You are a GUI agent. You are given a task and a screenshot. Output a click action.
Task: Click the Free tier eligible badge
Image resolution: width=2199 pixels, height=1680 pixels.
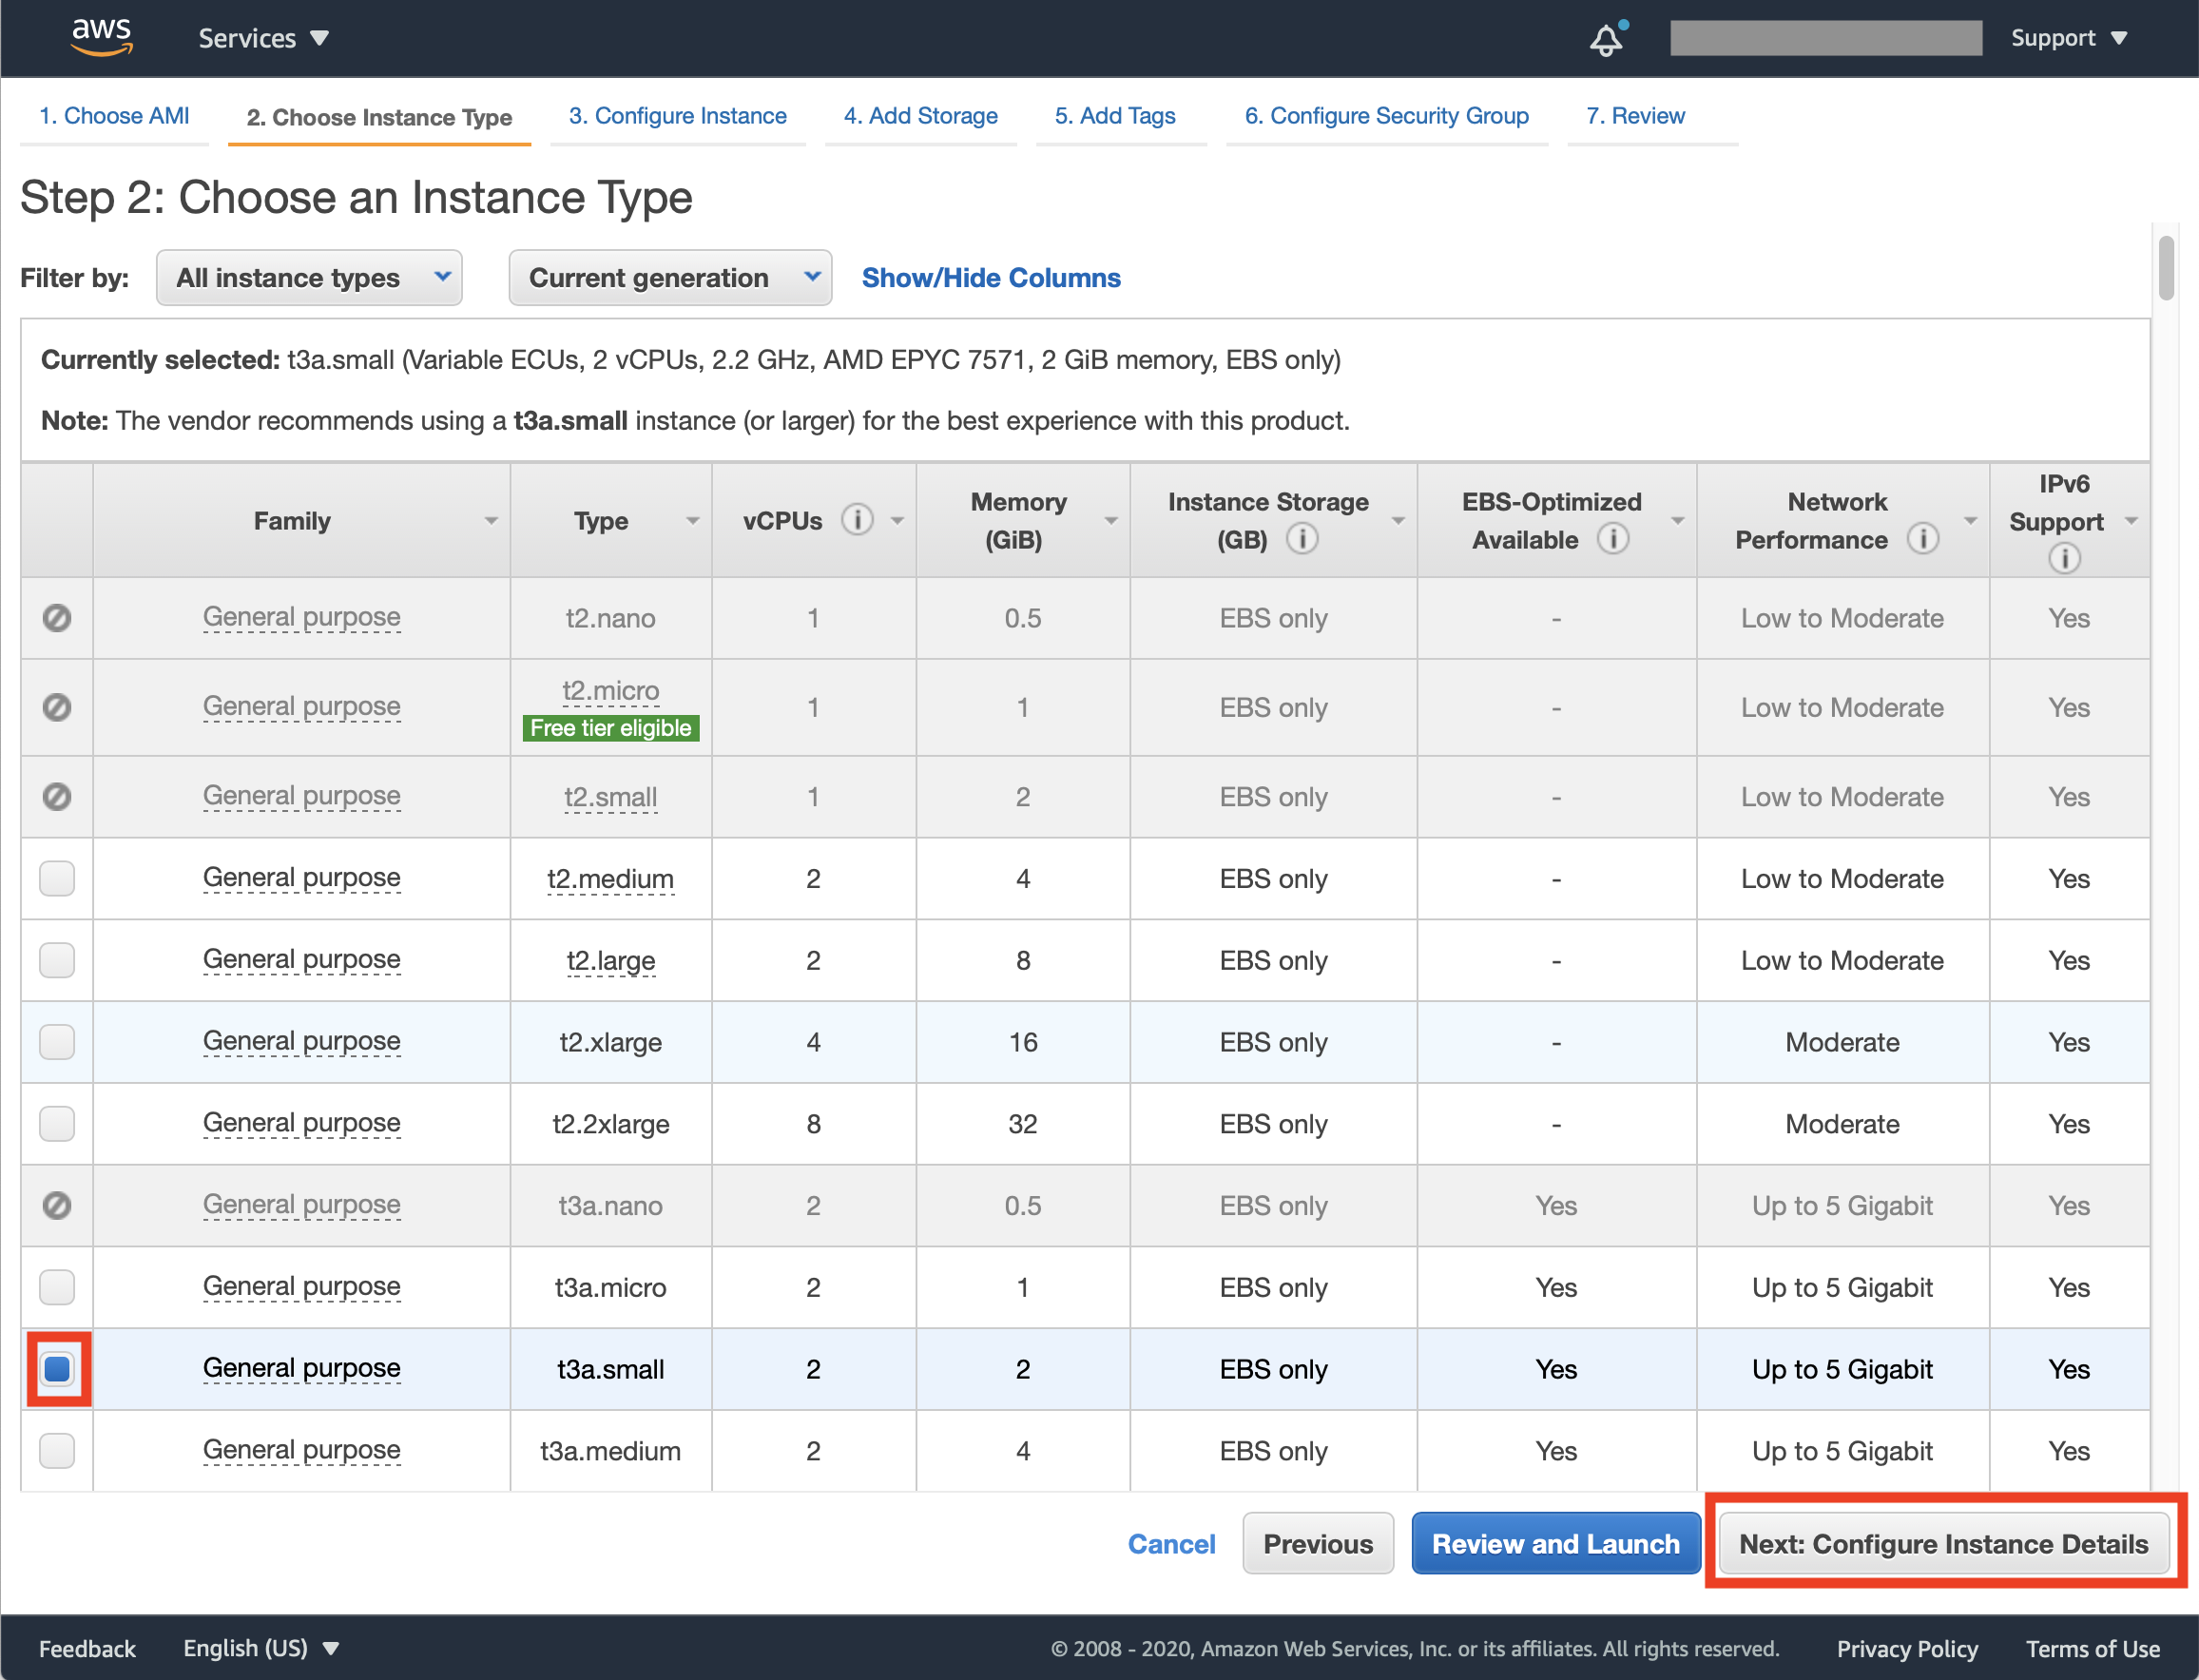611,728
